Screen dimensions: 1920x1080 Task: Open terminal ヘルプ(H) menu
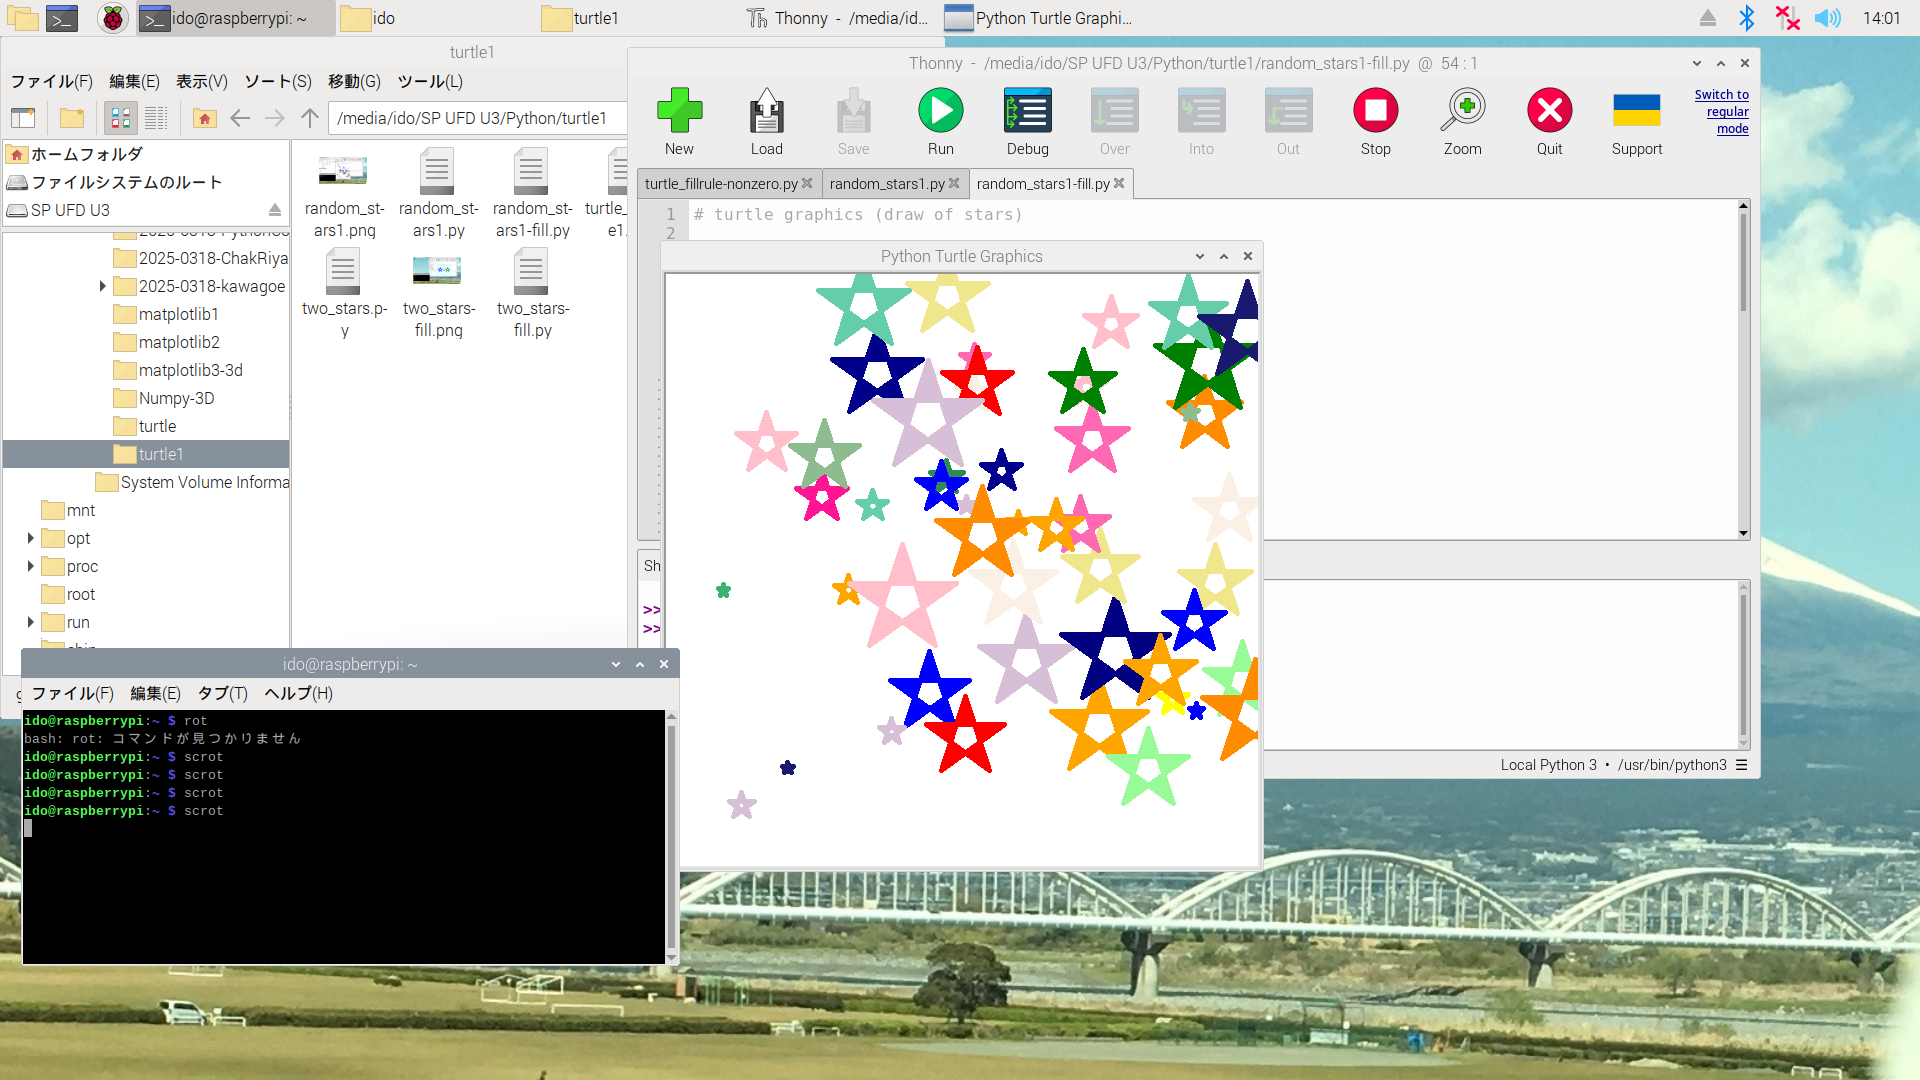[298, 693]
